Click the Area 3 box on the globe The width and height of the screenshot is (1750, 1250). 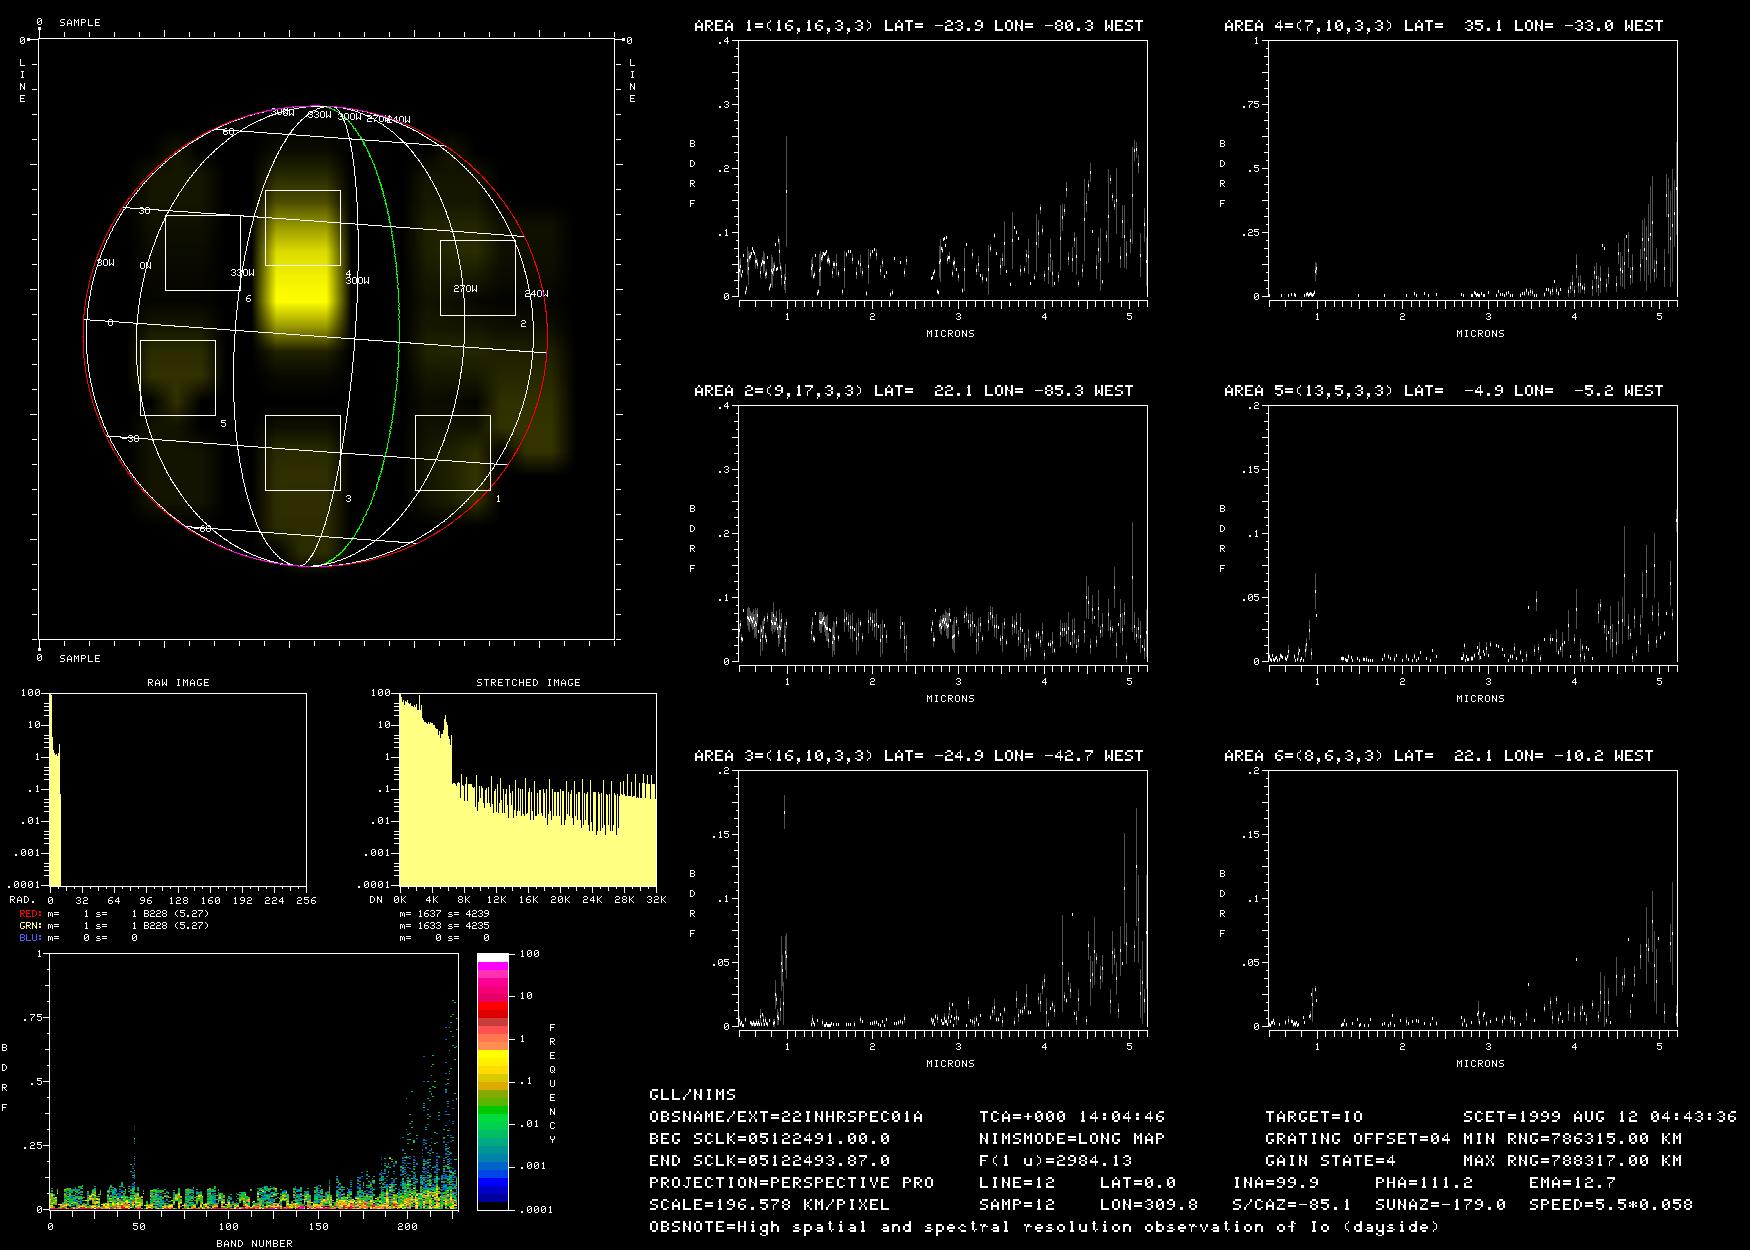pos(302,453)
